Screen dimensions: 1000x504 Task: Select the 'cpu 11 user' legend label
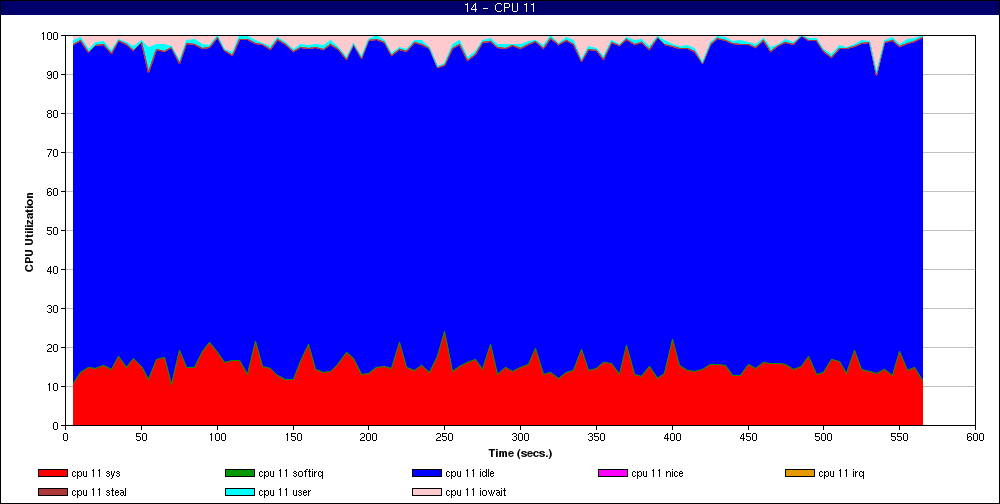[x=284, y=493]
